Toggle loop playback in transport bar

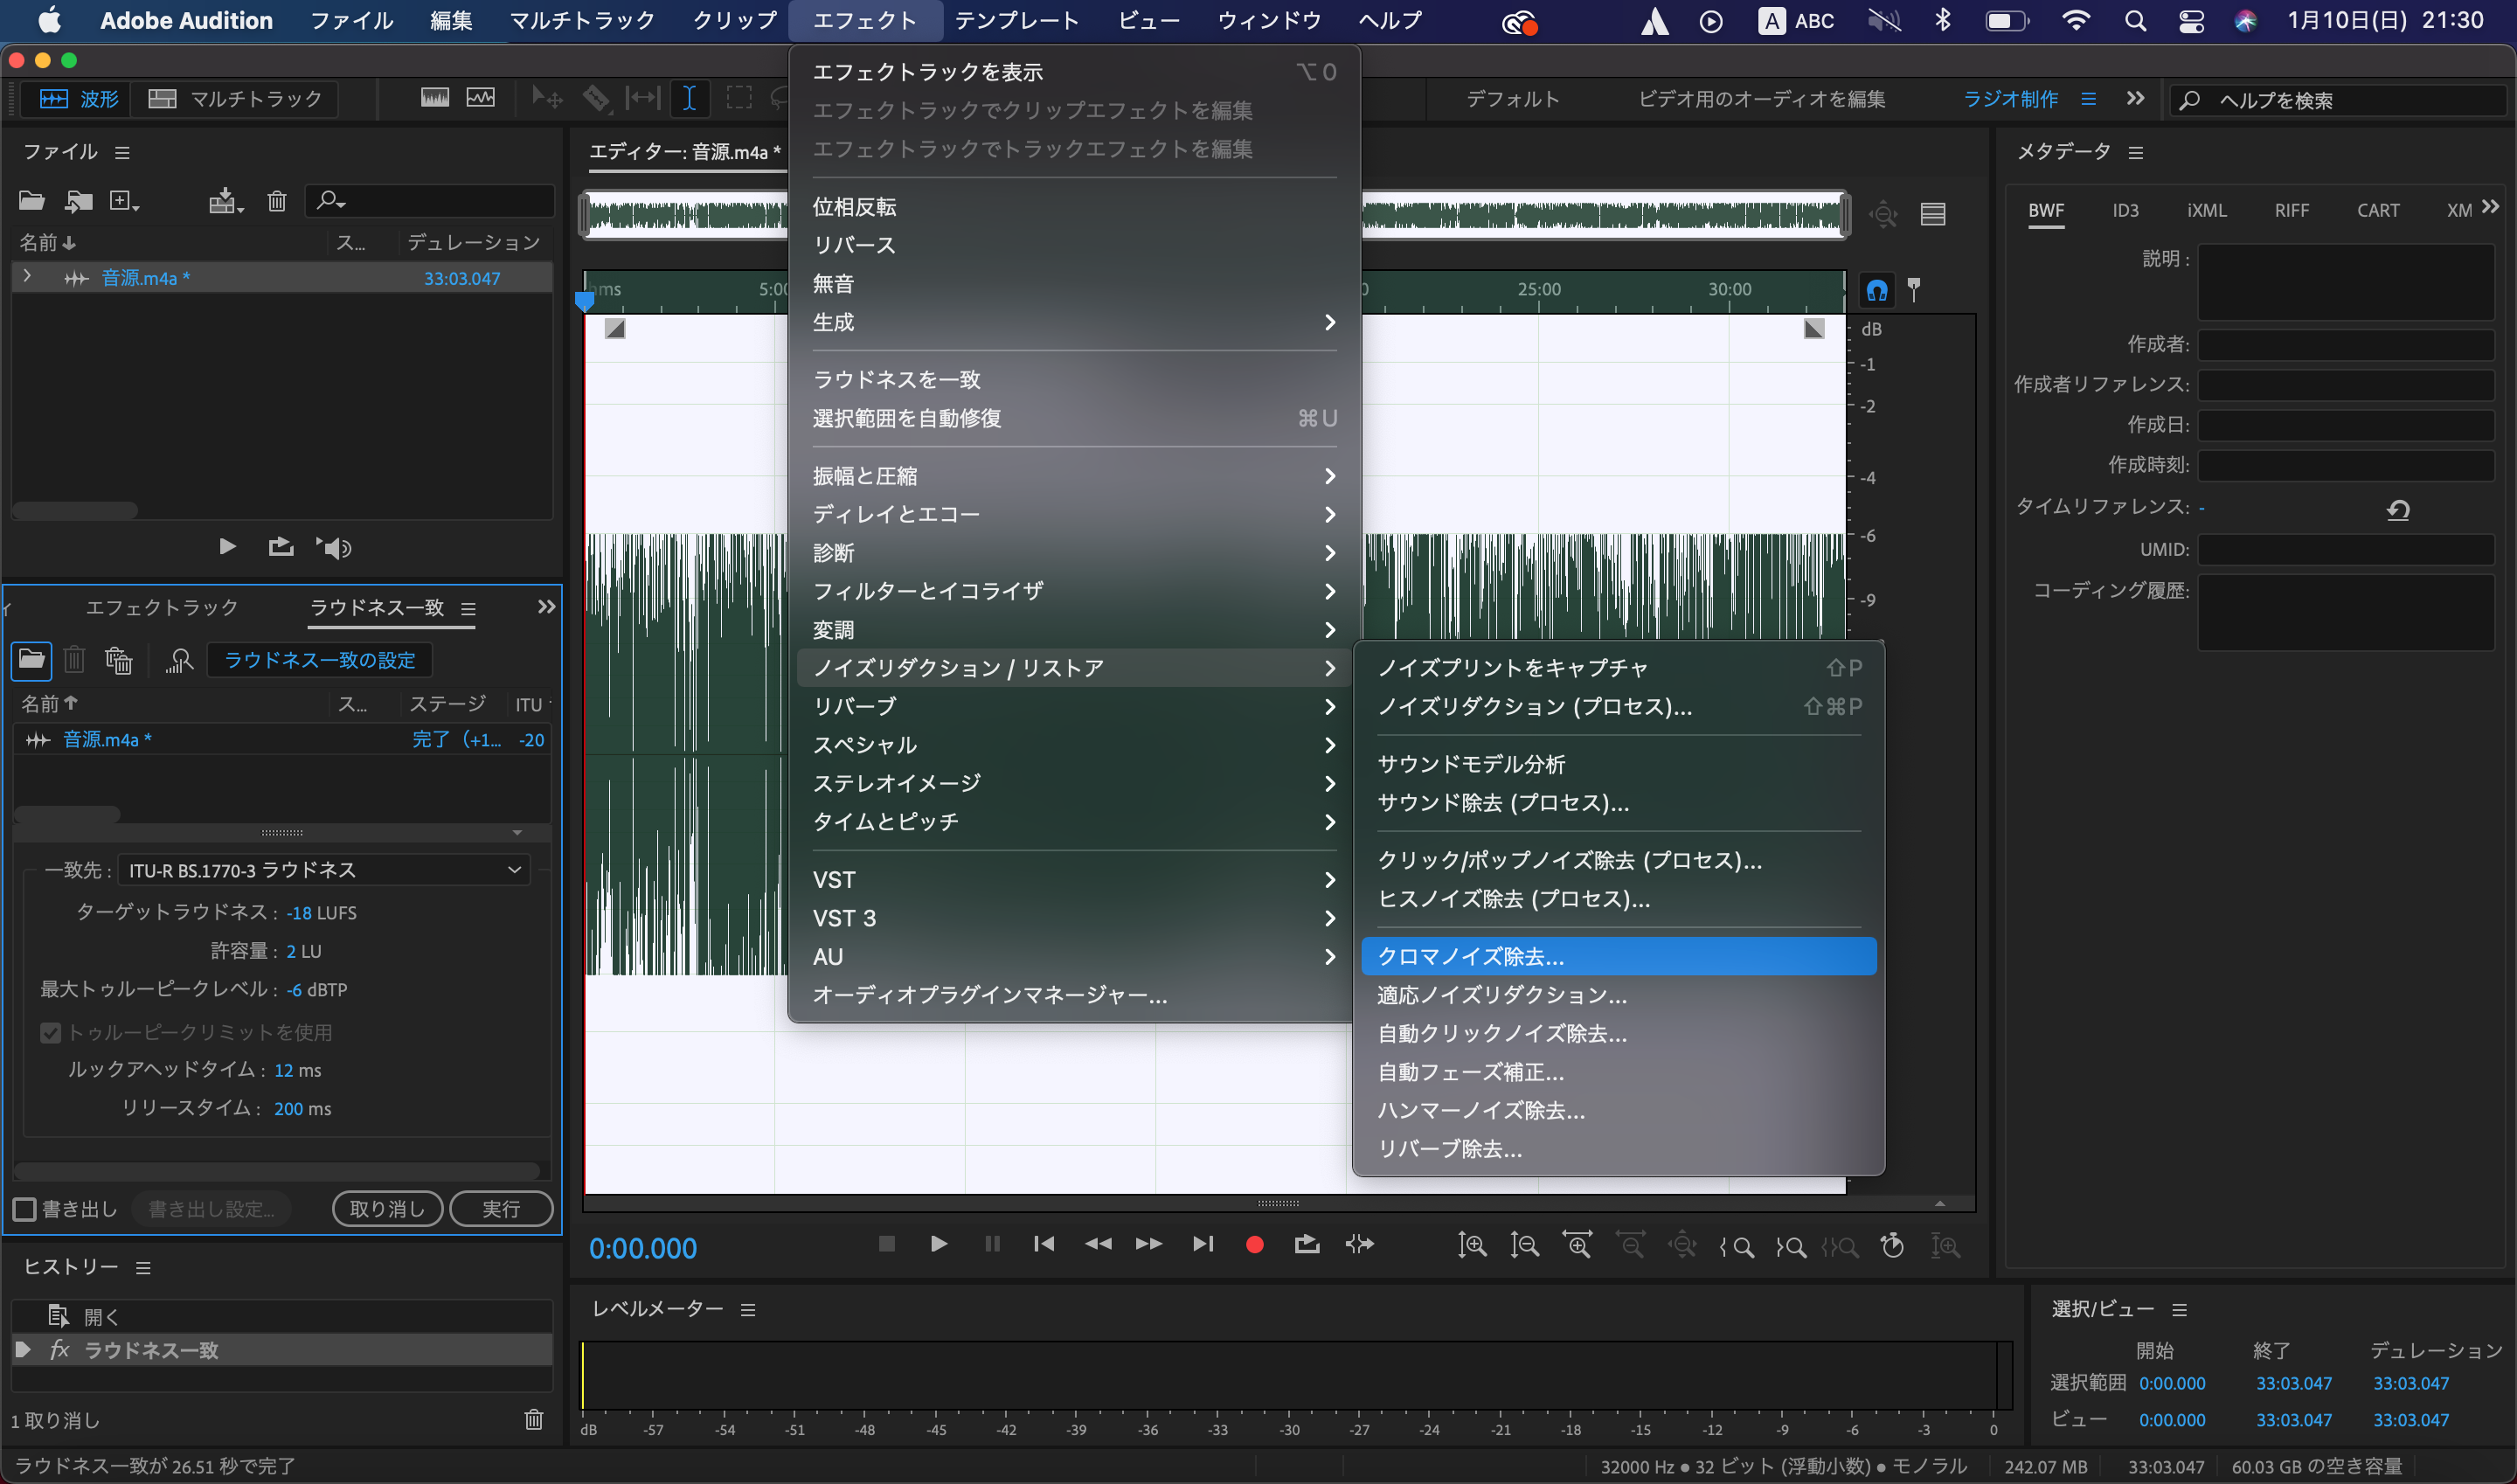coord(1306,1245)
